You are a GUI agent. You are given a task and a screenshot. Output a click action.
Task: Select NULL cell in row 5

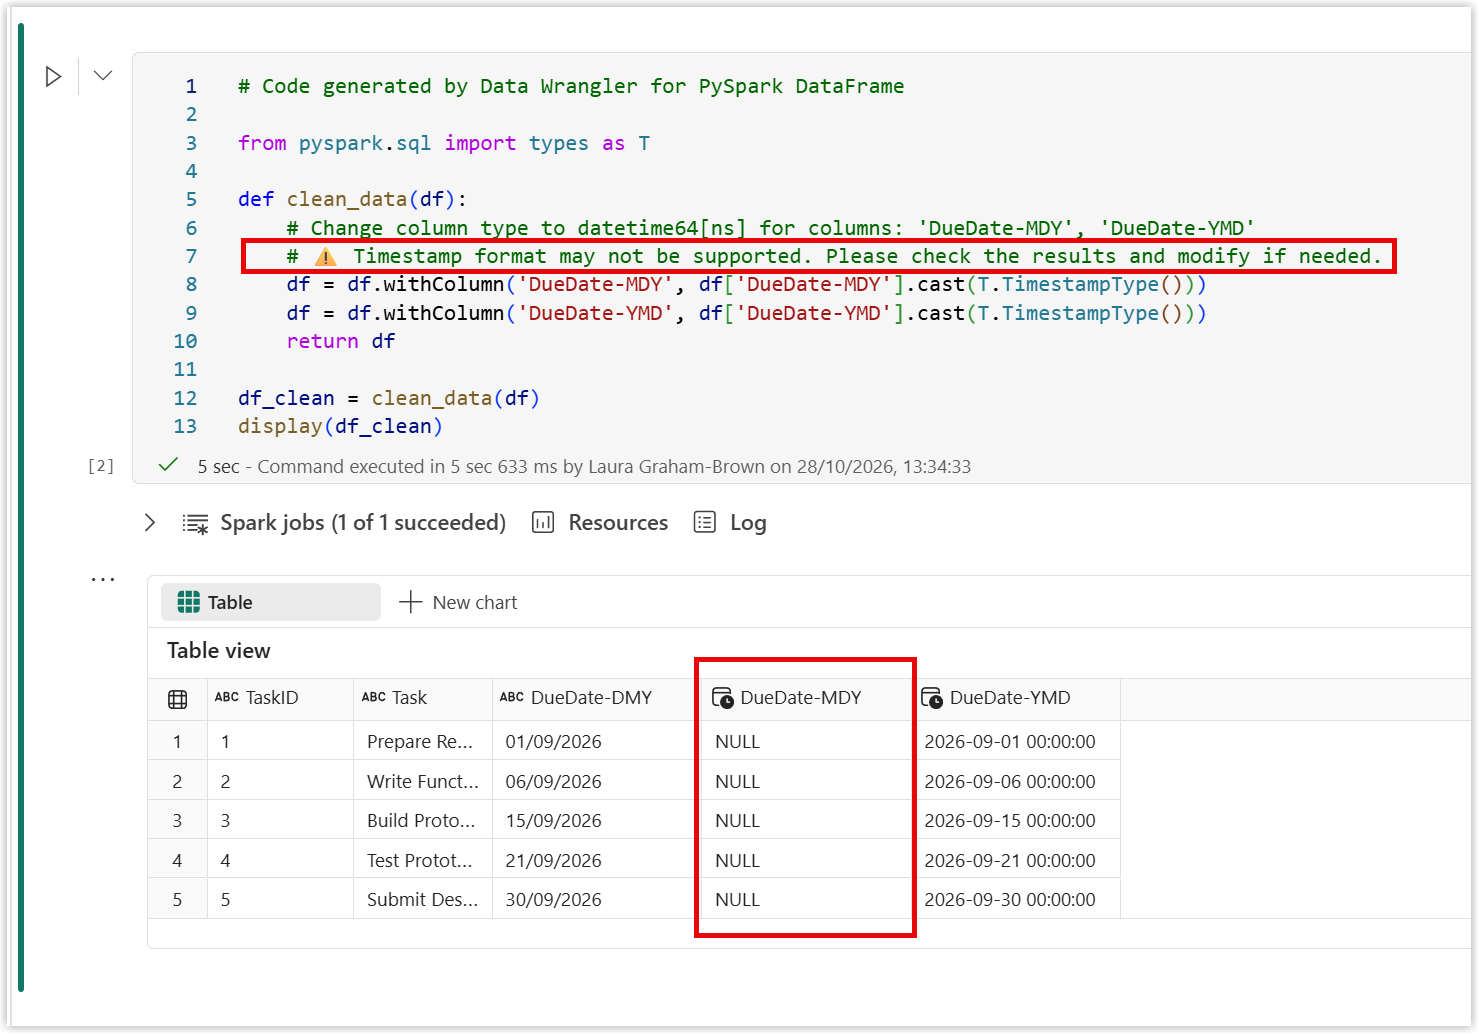(806, 899)
